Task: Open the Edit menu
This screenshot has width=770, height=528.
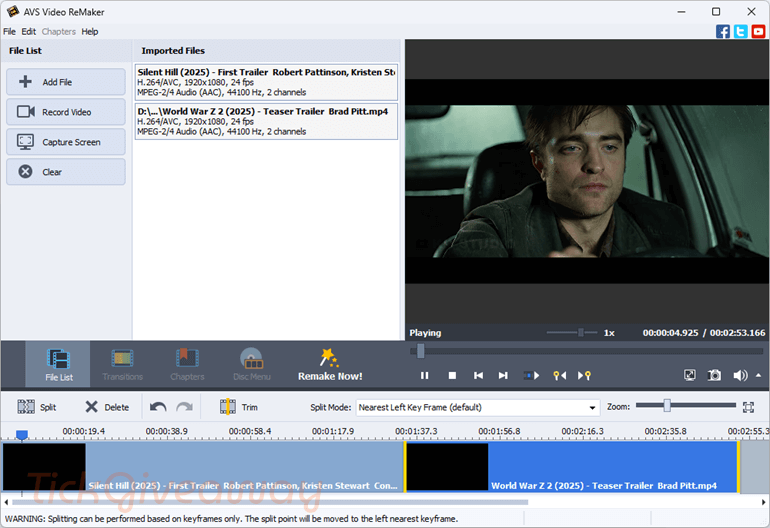Action: coord(28,31)
